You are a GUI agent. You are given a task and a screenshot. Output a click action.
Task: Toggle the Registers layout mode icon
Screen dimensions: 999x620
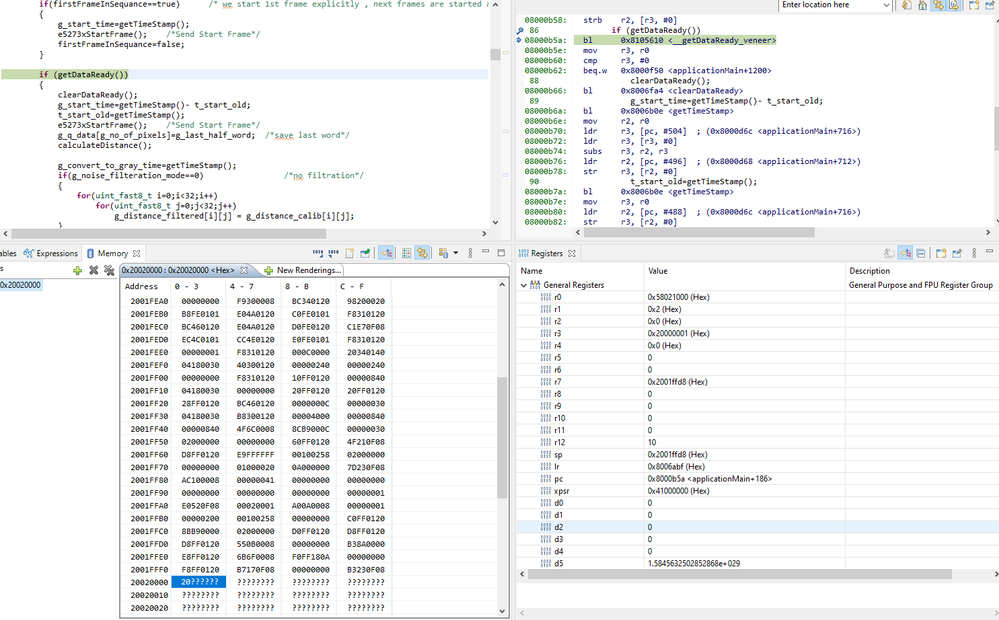(905, 253)
